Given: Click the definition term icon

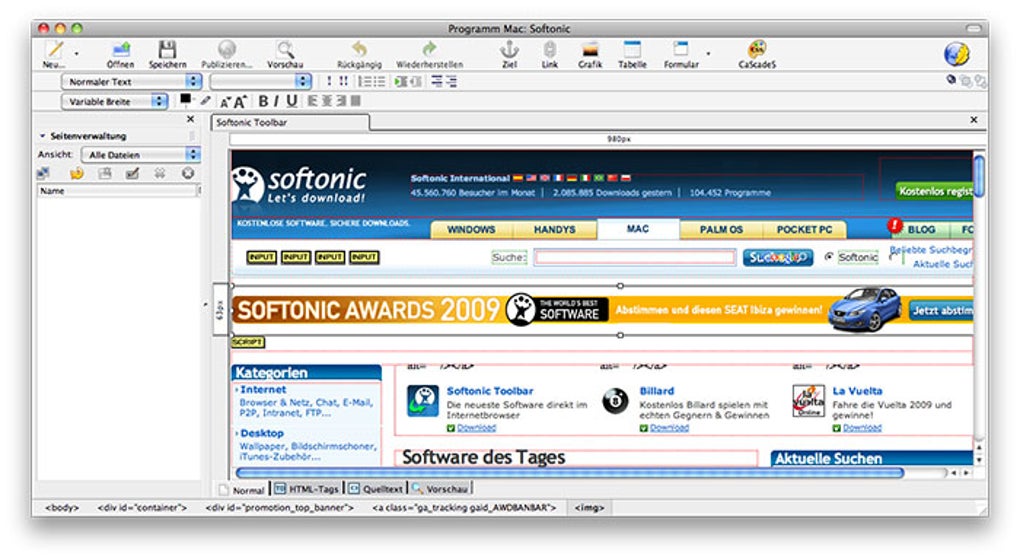Looking at the screenshot, I should coord(436,81).
